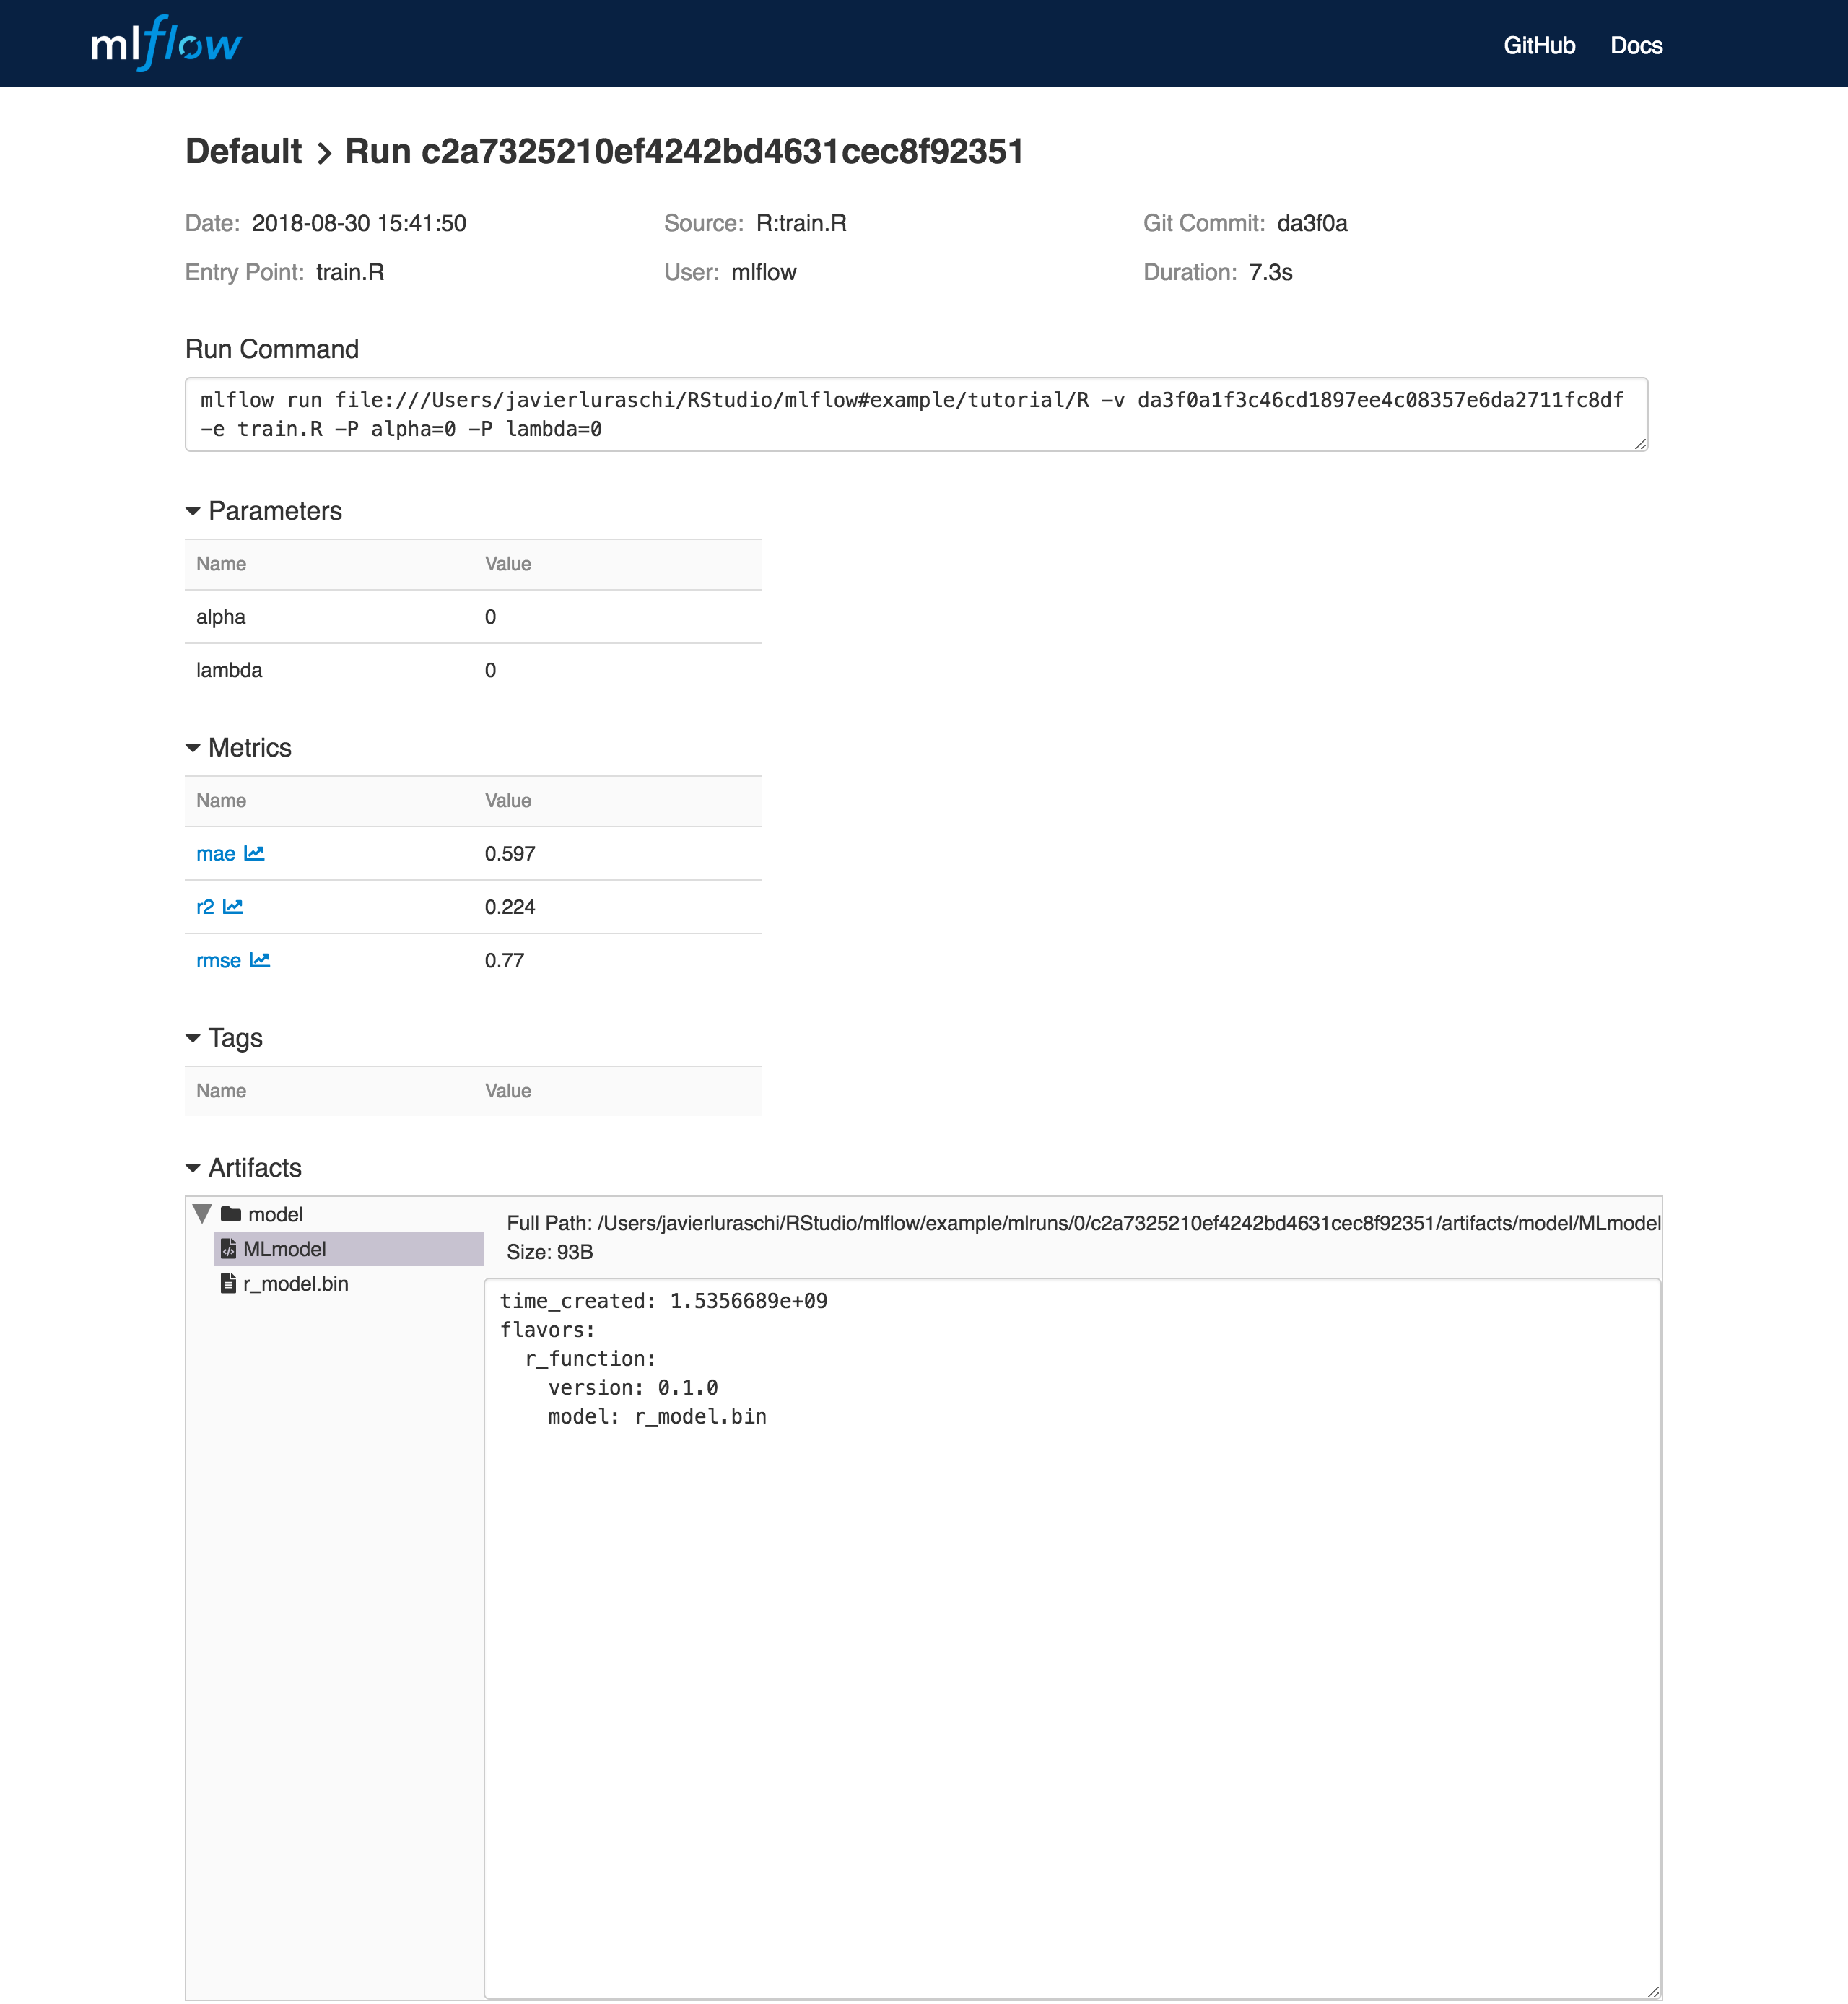The image size is (1848, 2004).
Task: Collapse the Tags section
Action: (x=193, y=1038)
